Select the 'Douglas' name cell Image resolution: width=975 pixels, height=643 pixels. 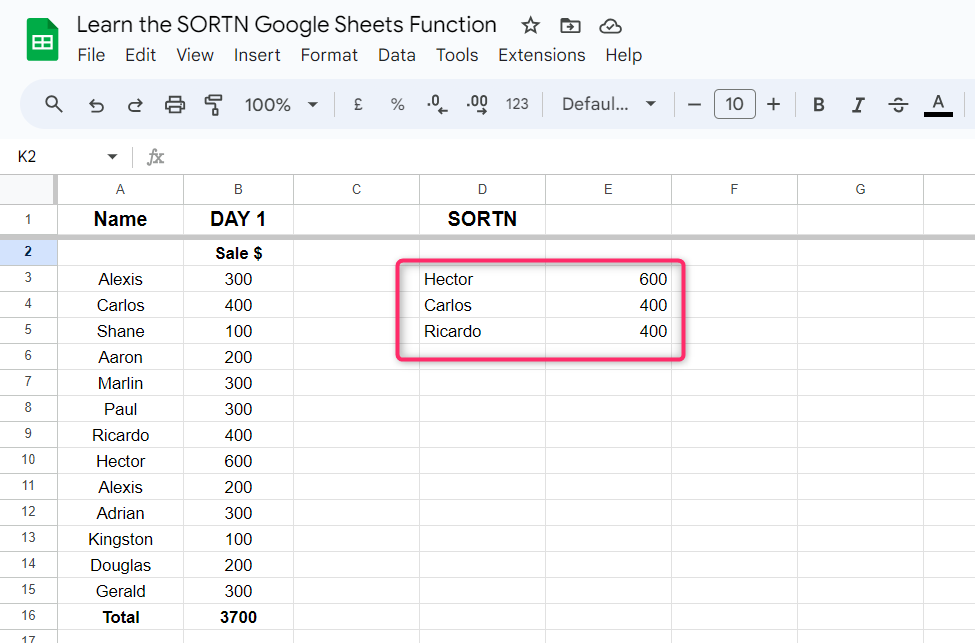pyautogui.click(x=121, y=565)
